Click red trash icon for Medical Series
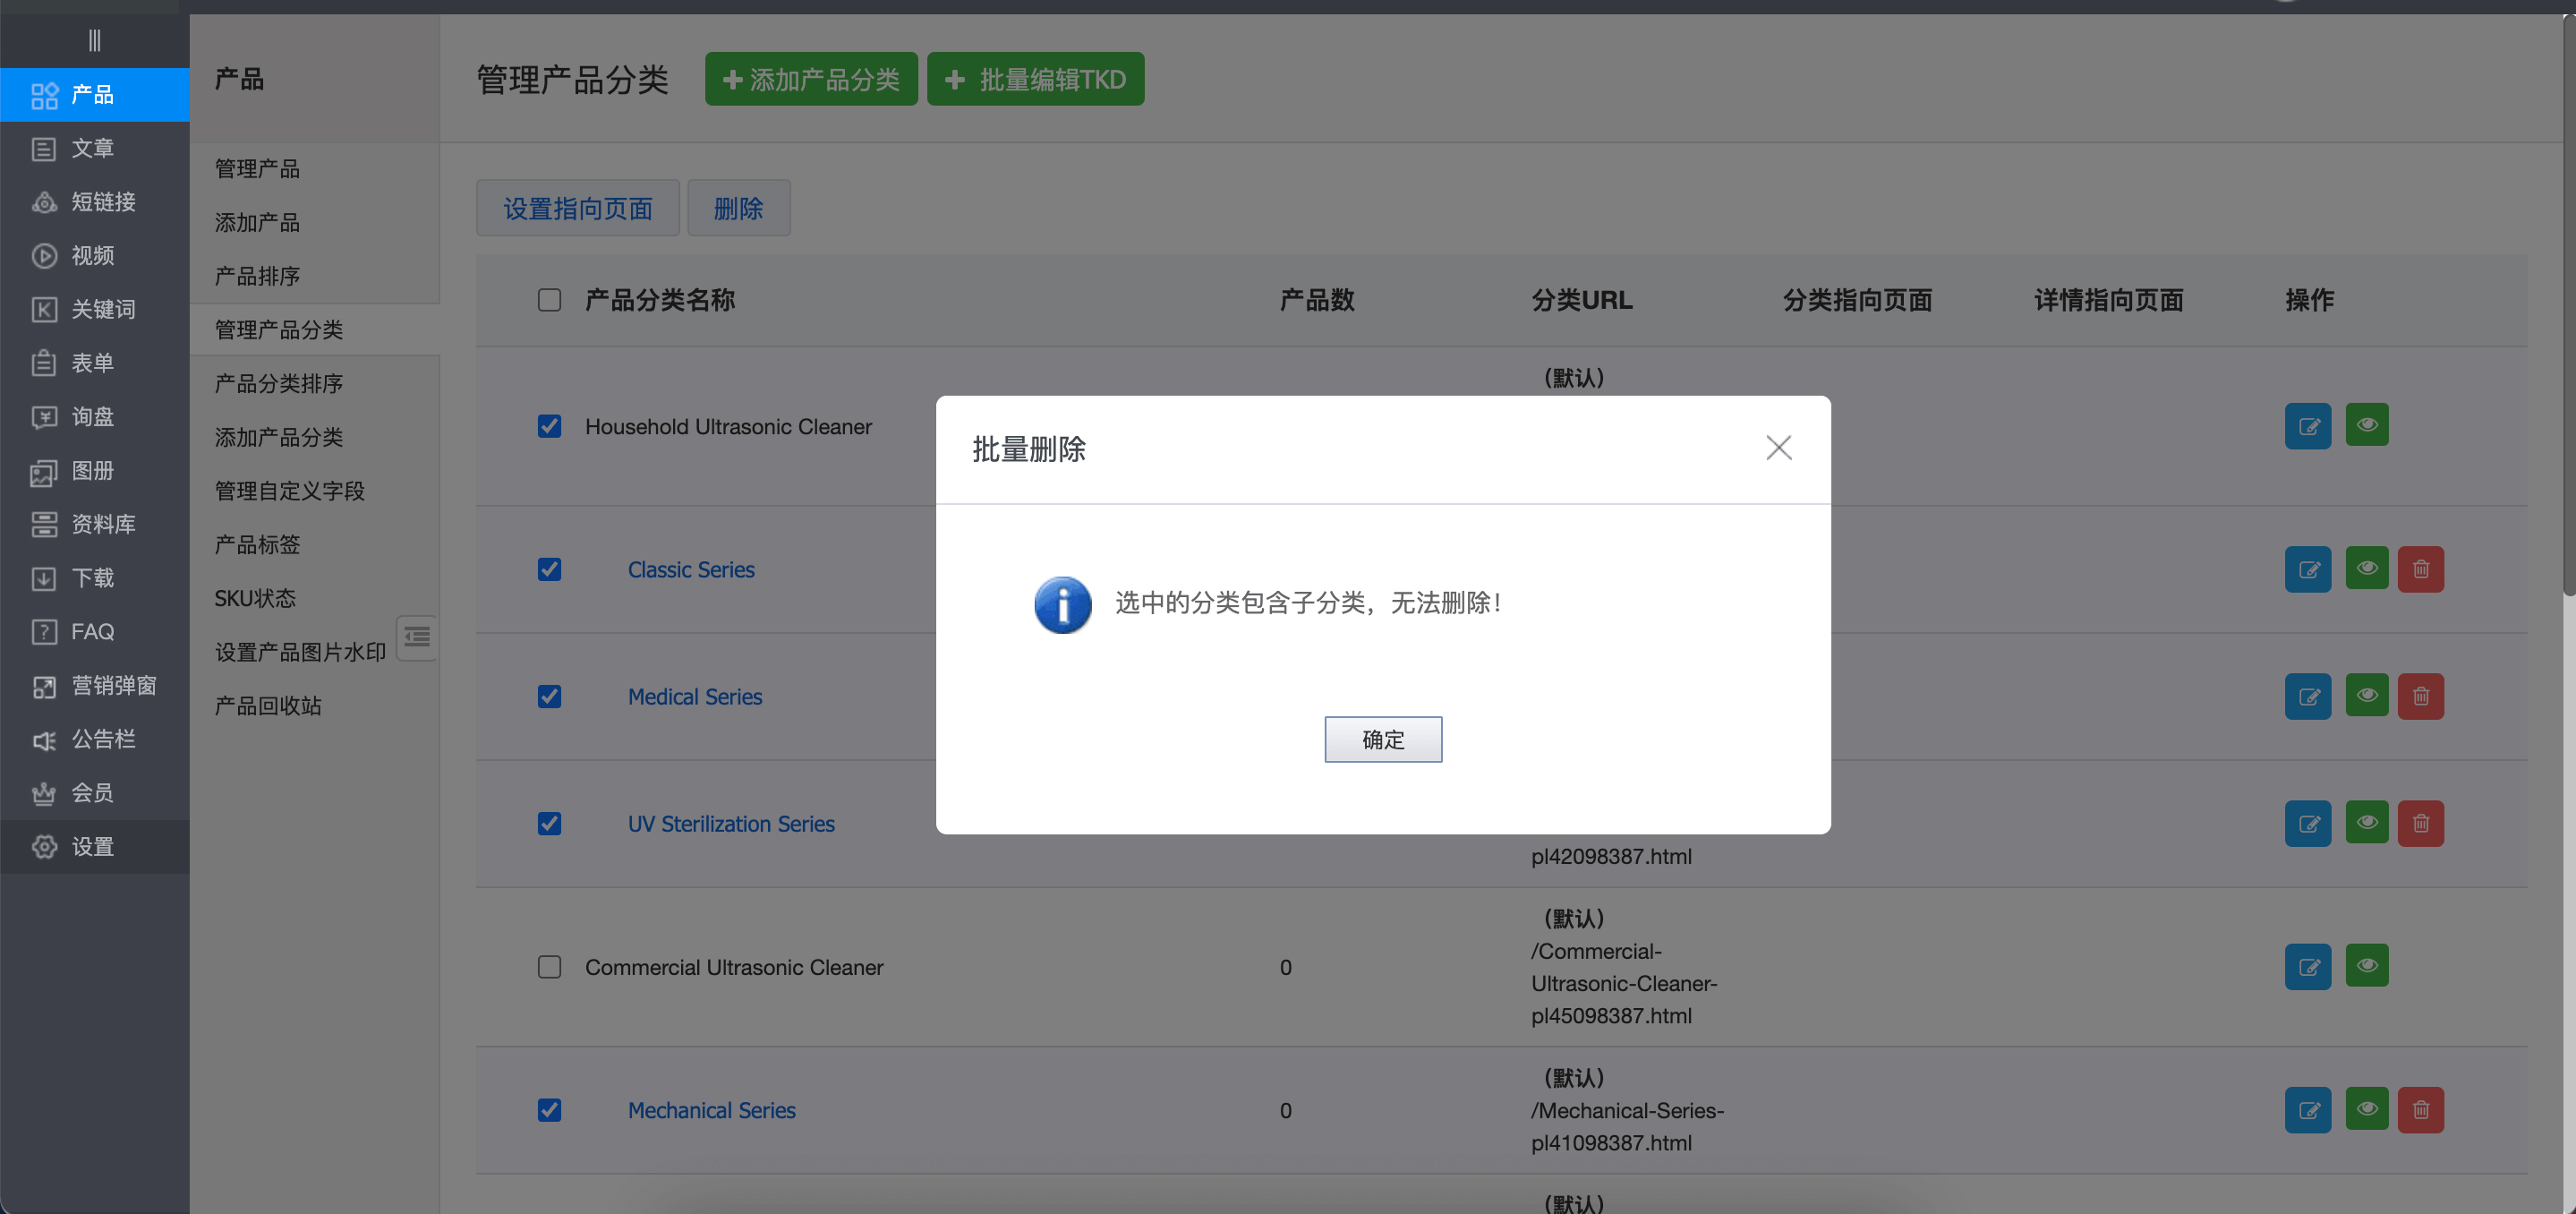2576x1214 pixels. pos(2420,696)
